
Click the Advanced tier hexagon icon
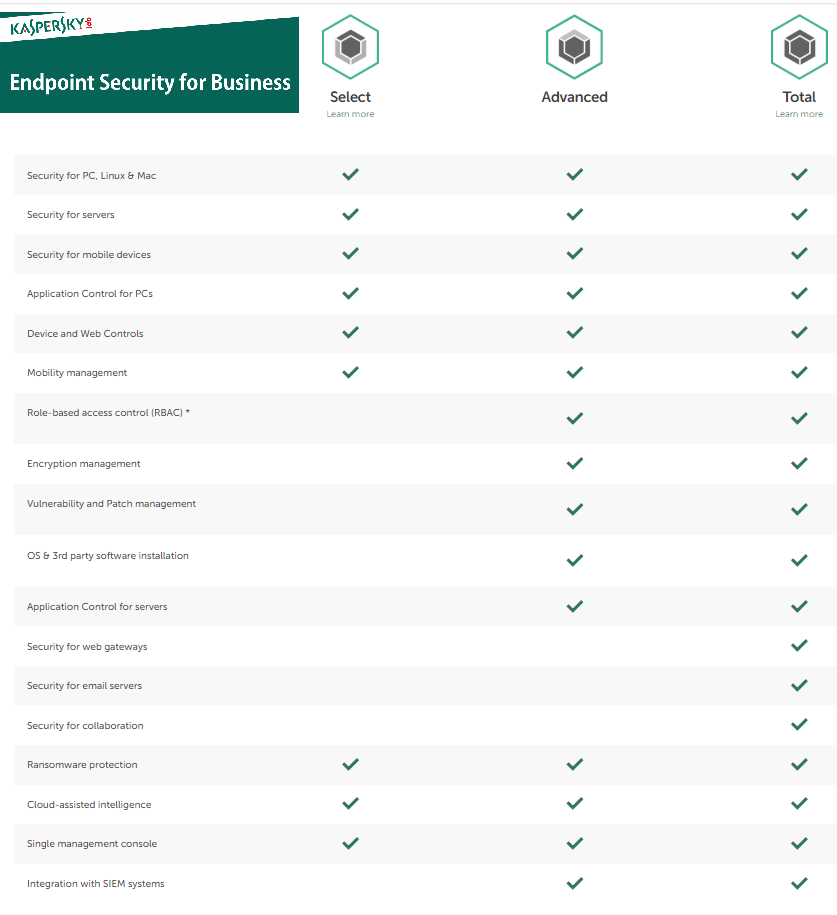pyautogui.click(x=574, y=47)
